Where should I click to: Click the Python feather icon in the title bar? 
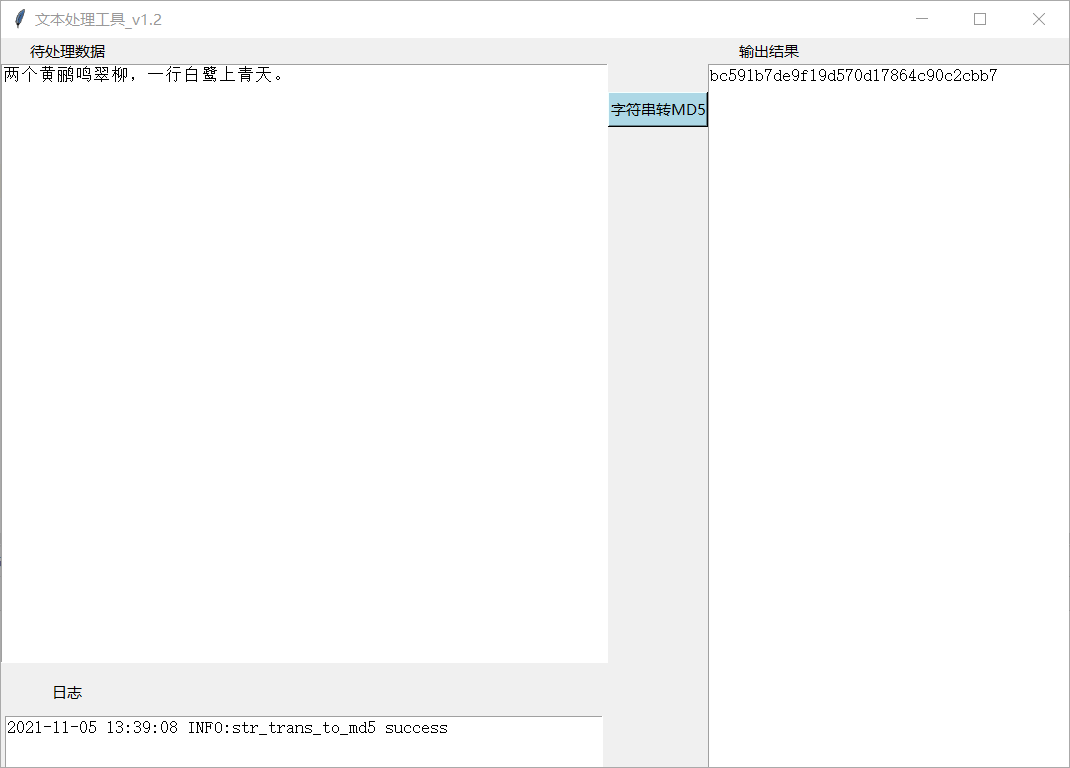[x=18, y=18]
